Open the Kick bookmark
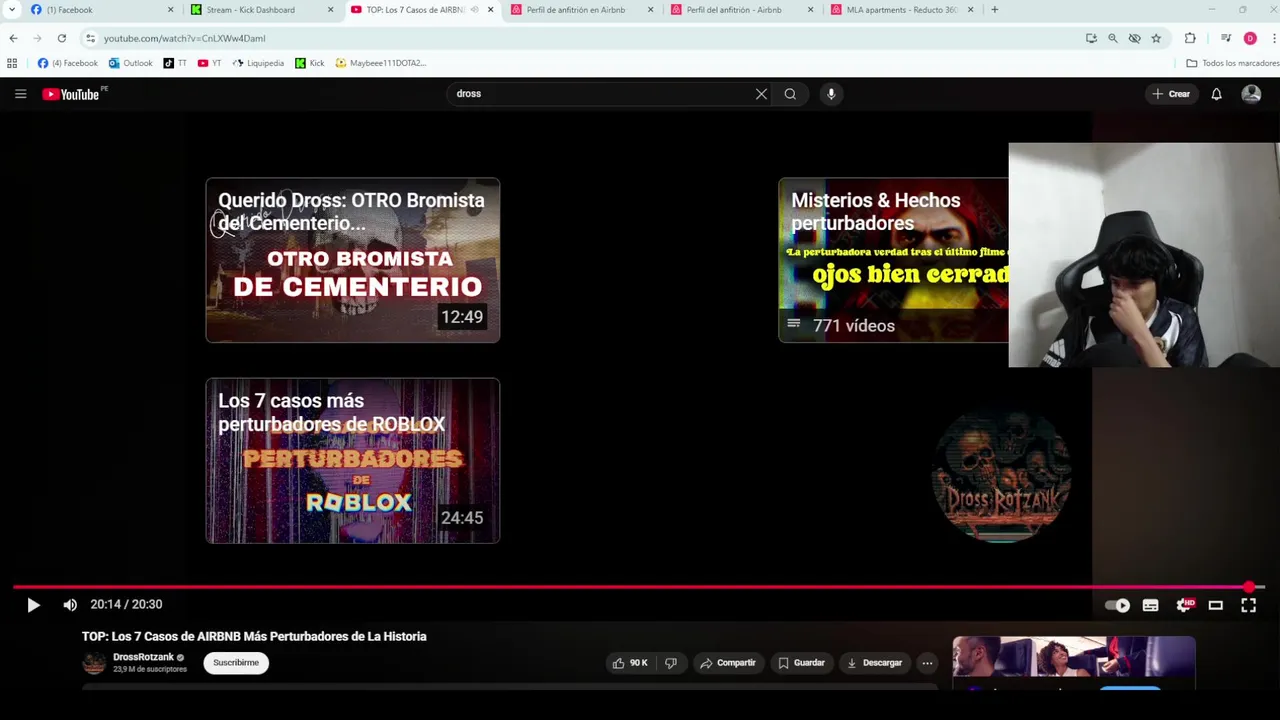This screenshot has width=1280, height=720. point(309,63)
